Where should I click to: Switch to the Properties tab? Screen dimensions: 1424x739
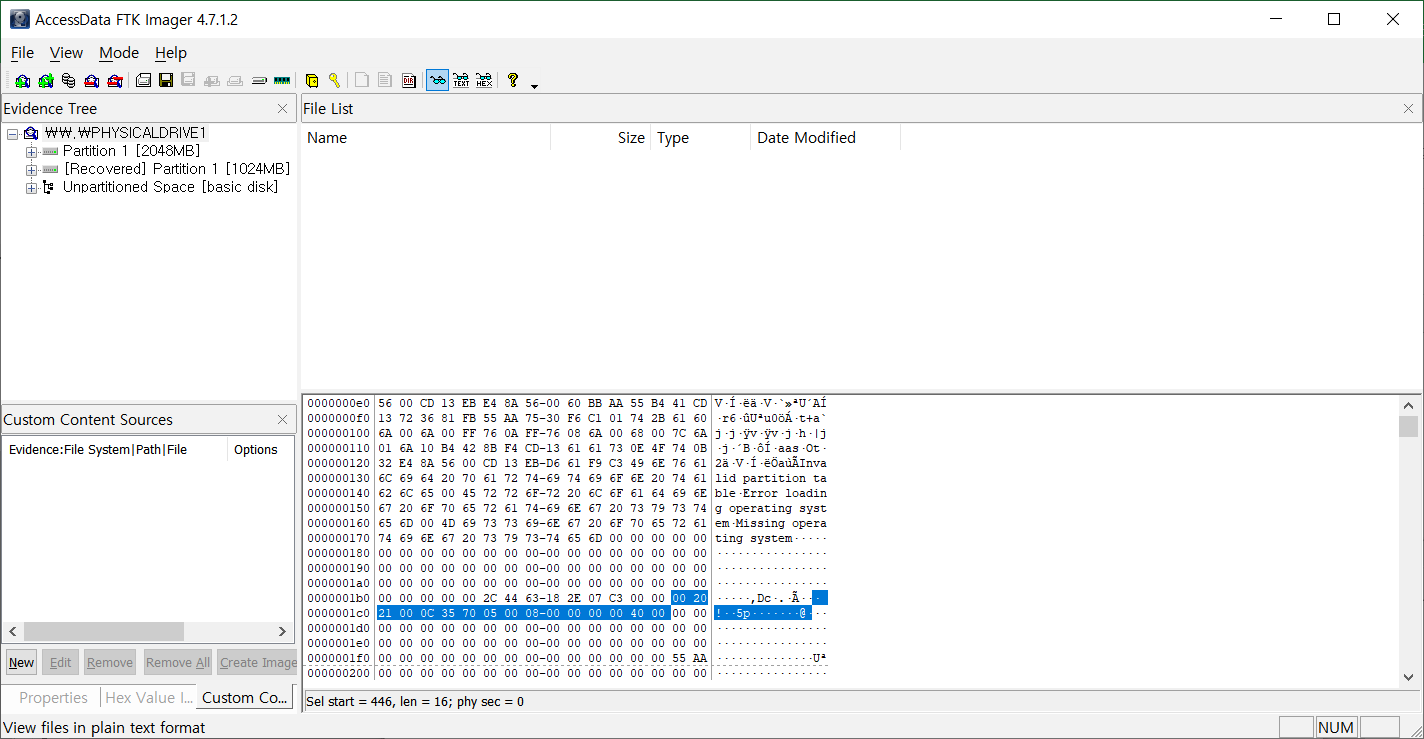pos(53,698)
